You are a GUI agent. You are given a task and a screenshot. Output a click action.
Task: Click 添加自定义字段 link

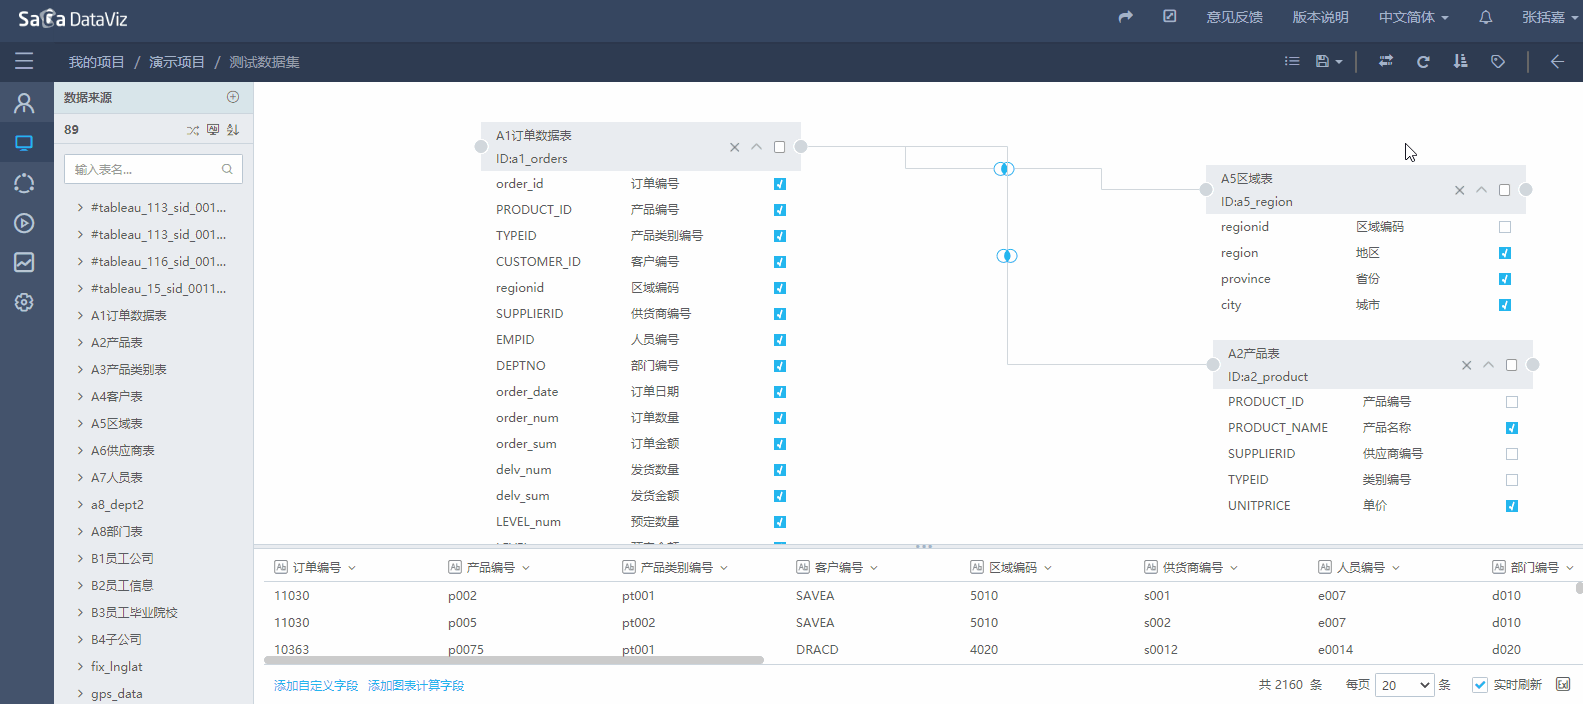tap(316, 685)
